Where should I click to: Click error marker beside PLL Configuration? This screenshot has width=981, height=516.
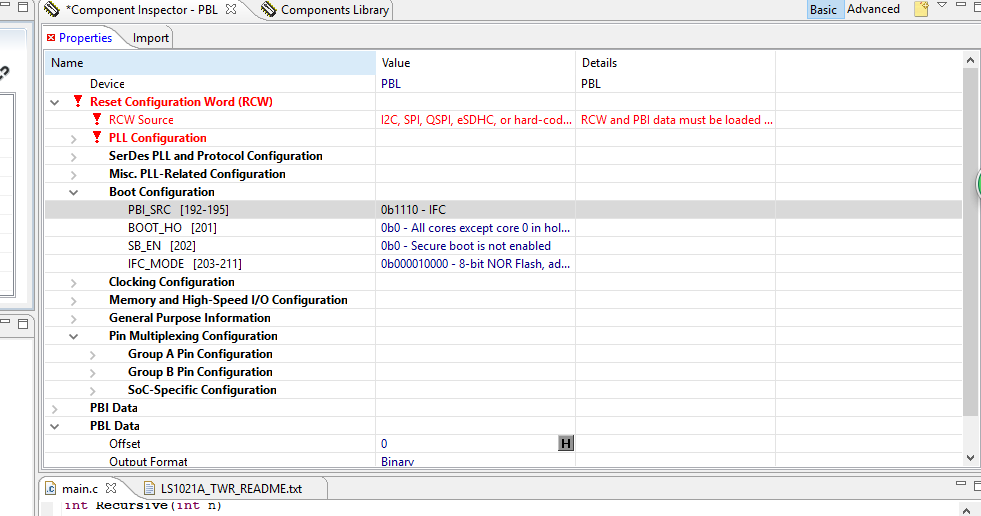pyautogui.click(x=96, y=138)
